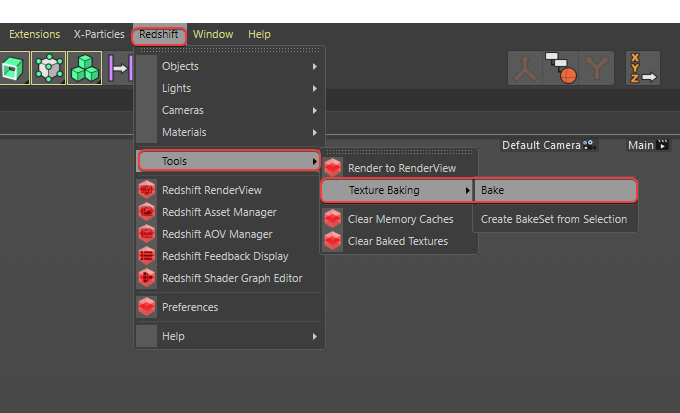Expand the Lights submenu
The image size is (680, 413).
pos(230,88)
